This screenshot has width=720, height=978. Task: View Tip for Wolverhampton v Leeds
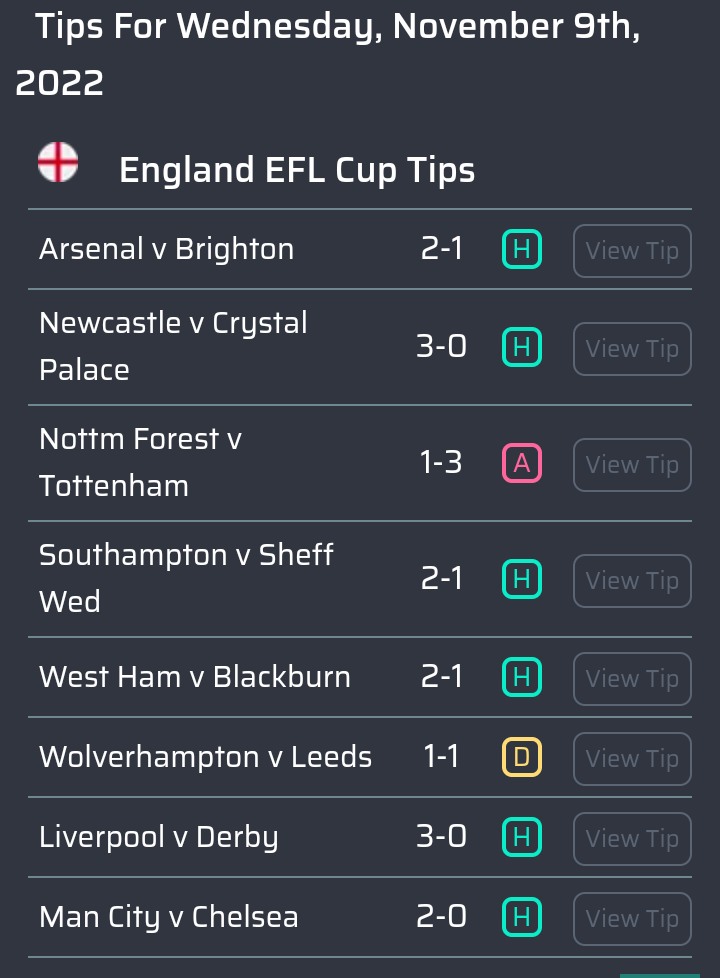click(632, 758)
